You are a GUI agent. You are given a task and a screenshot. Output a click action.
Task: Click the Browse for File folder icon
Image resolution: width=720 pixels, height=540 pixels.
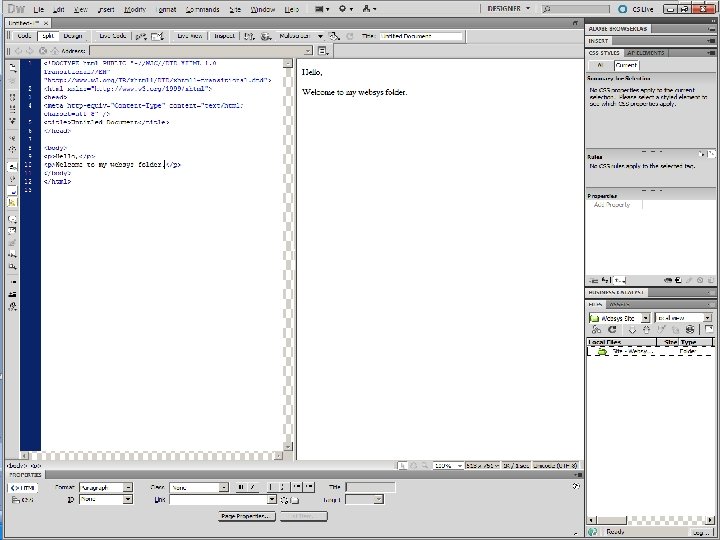point(295,500)
